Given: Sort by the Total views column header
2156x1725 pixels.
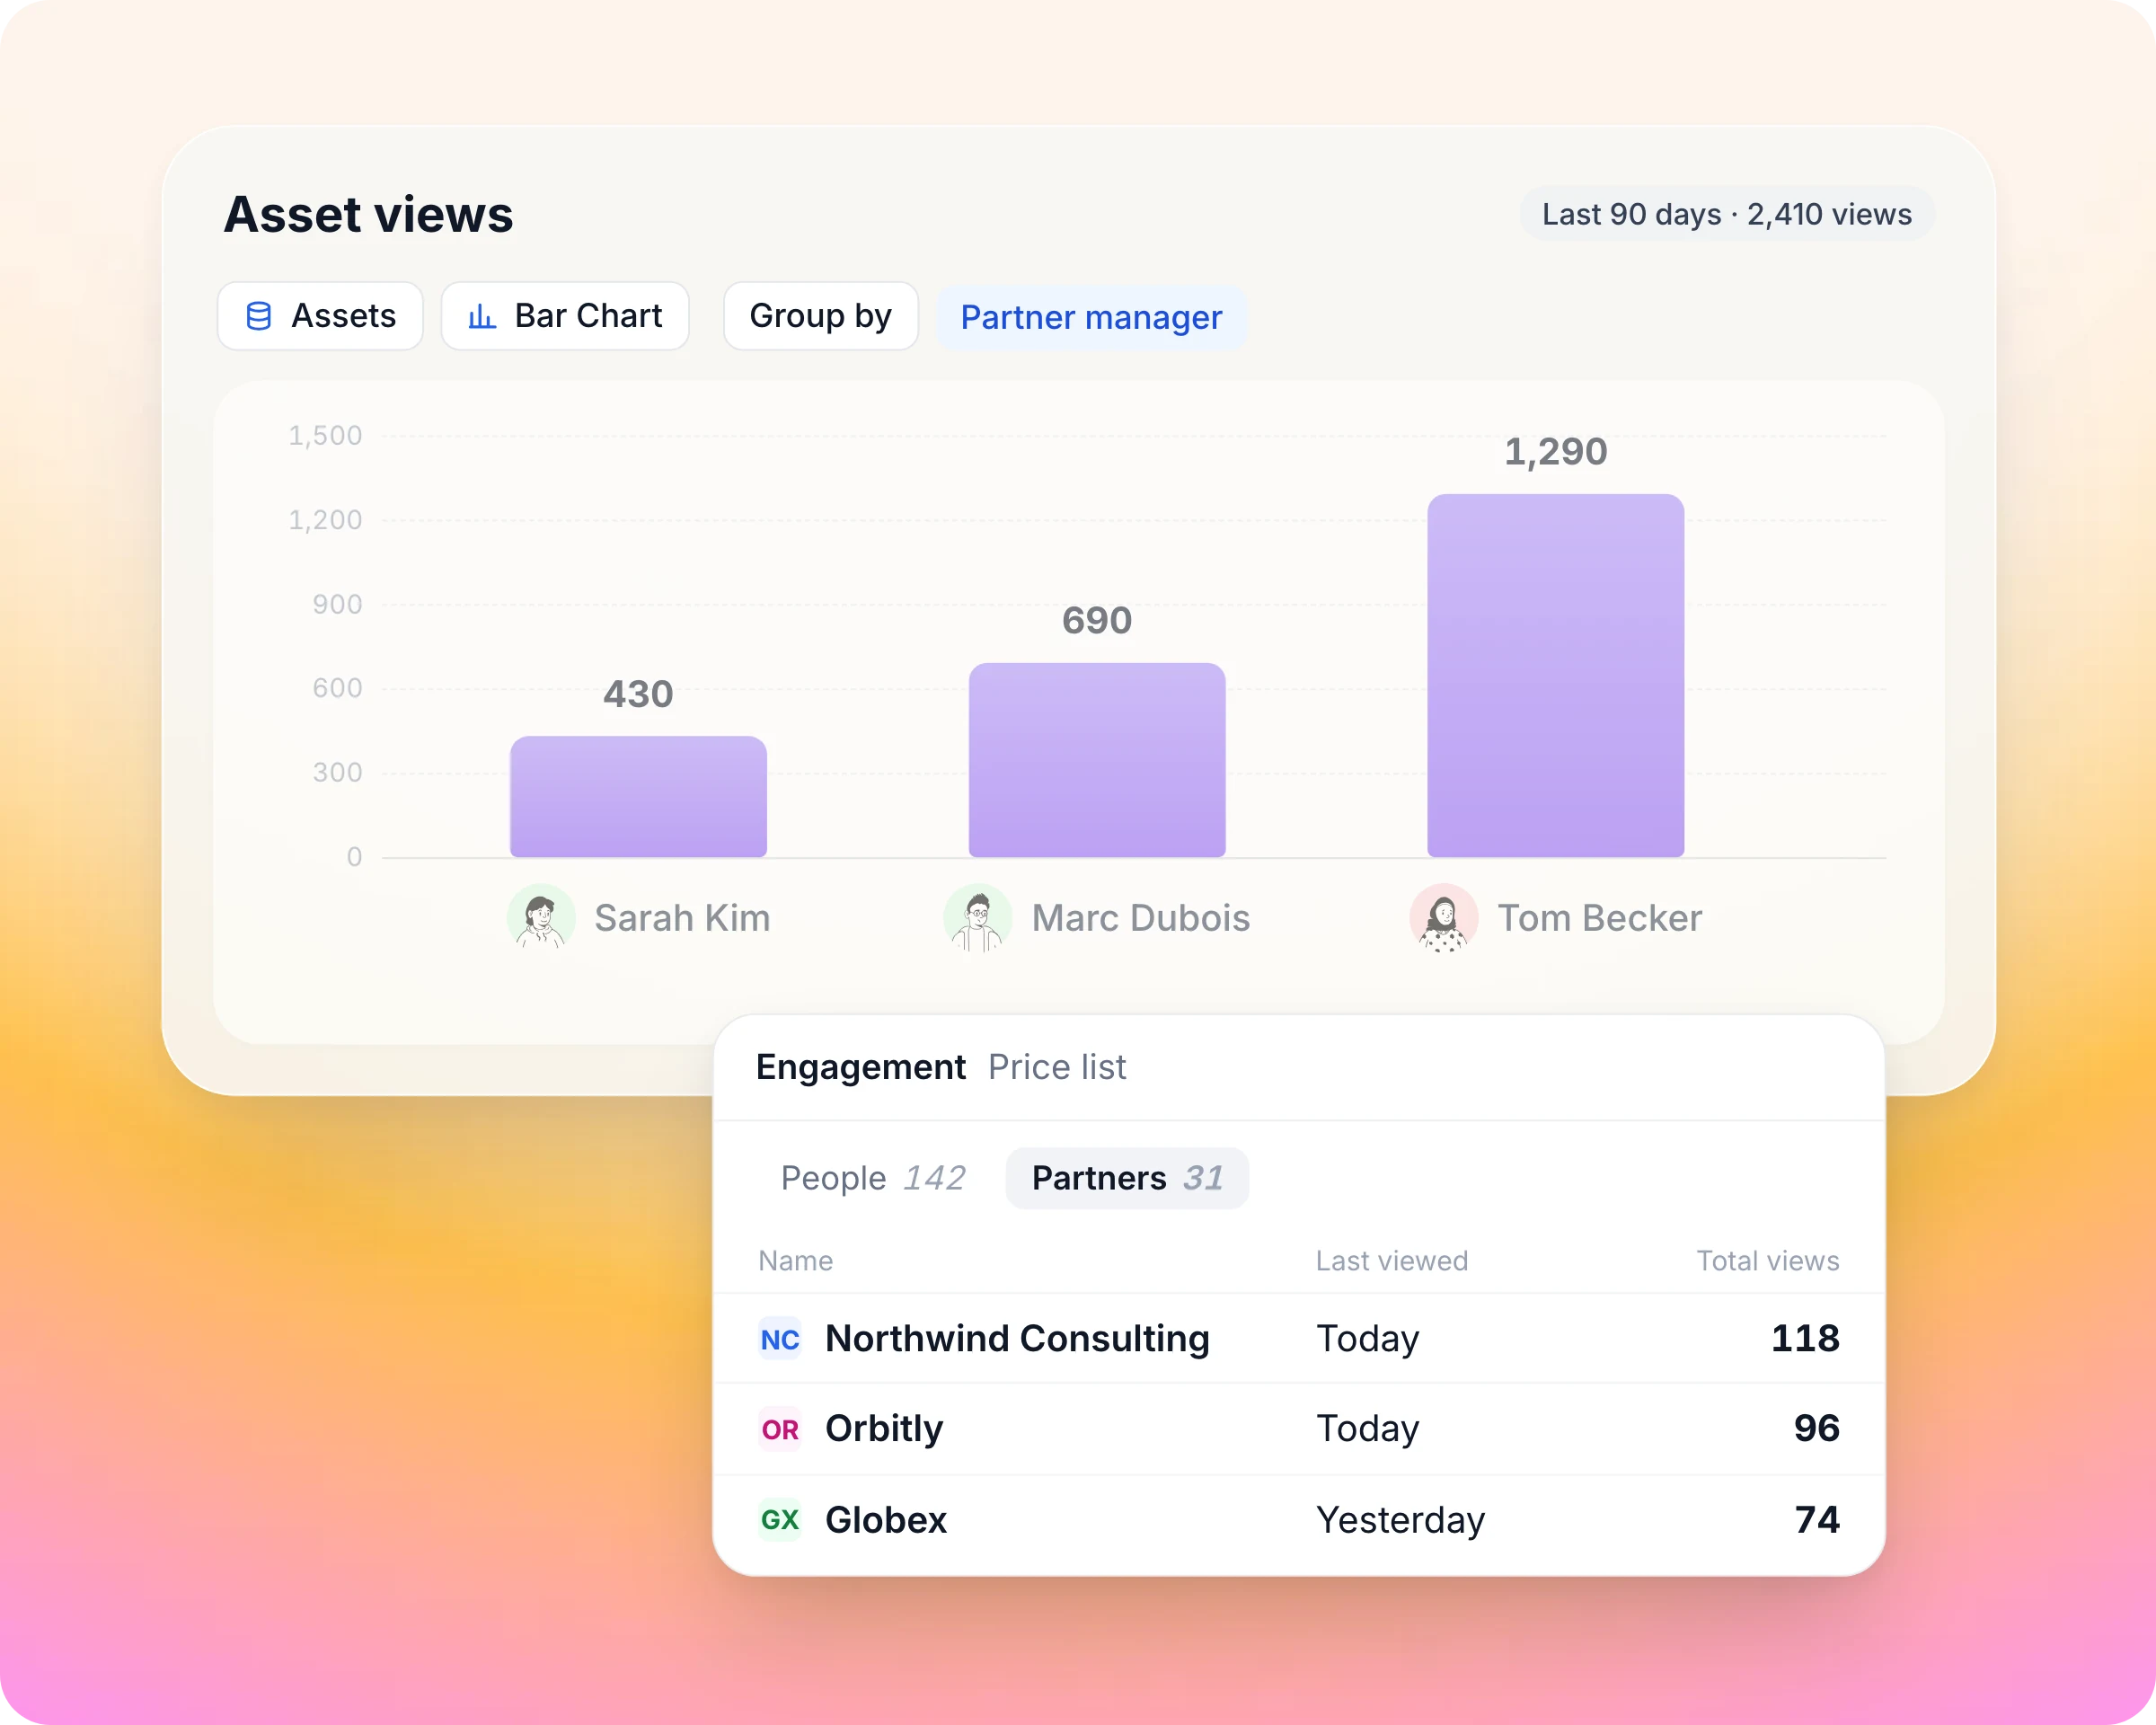Looking at the screenshot, I should click(1767, 1261).
